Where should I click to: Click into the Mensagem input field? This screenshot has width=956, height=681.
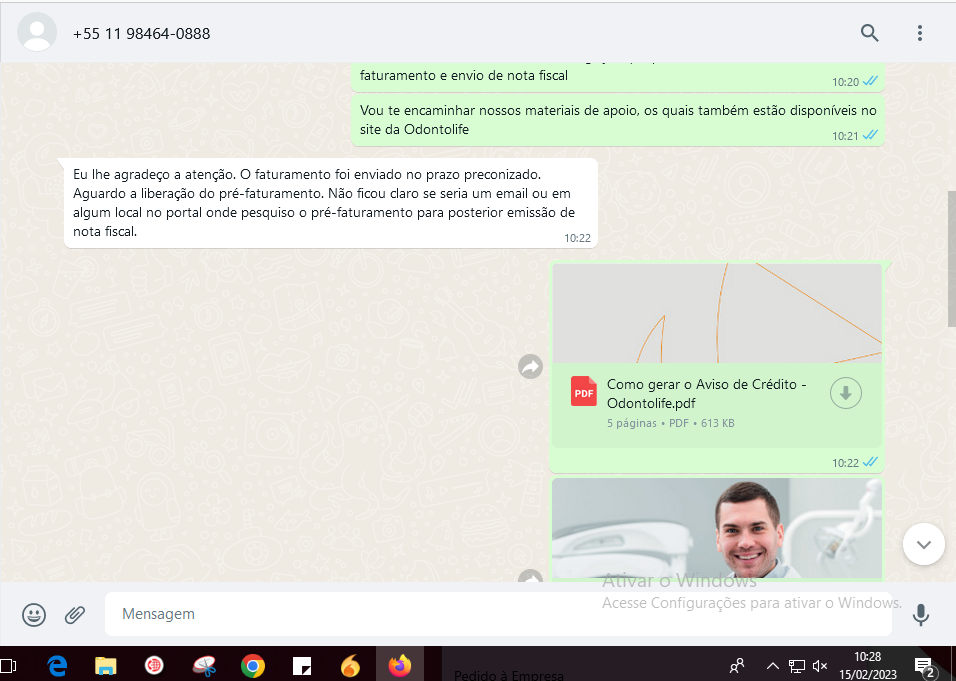click(x=498, y=614)
